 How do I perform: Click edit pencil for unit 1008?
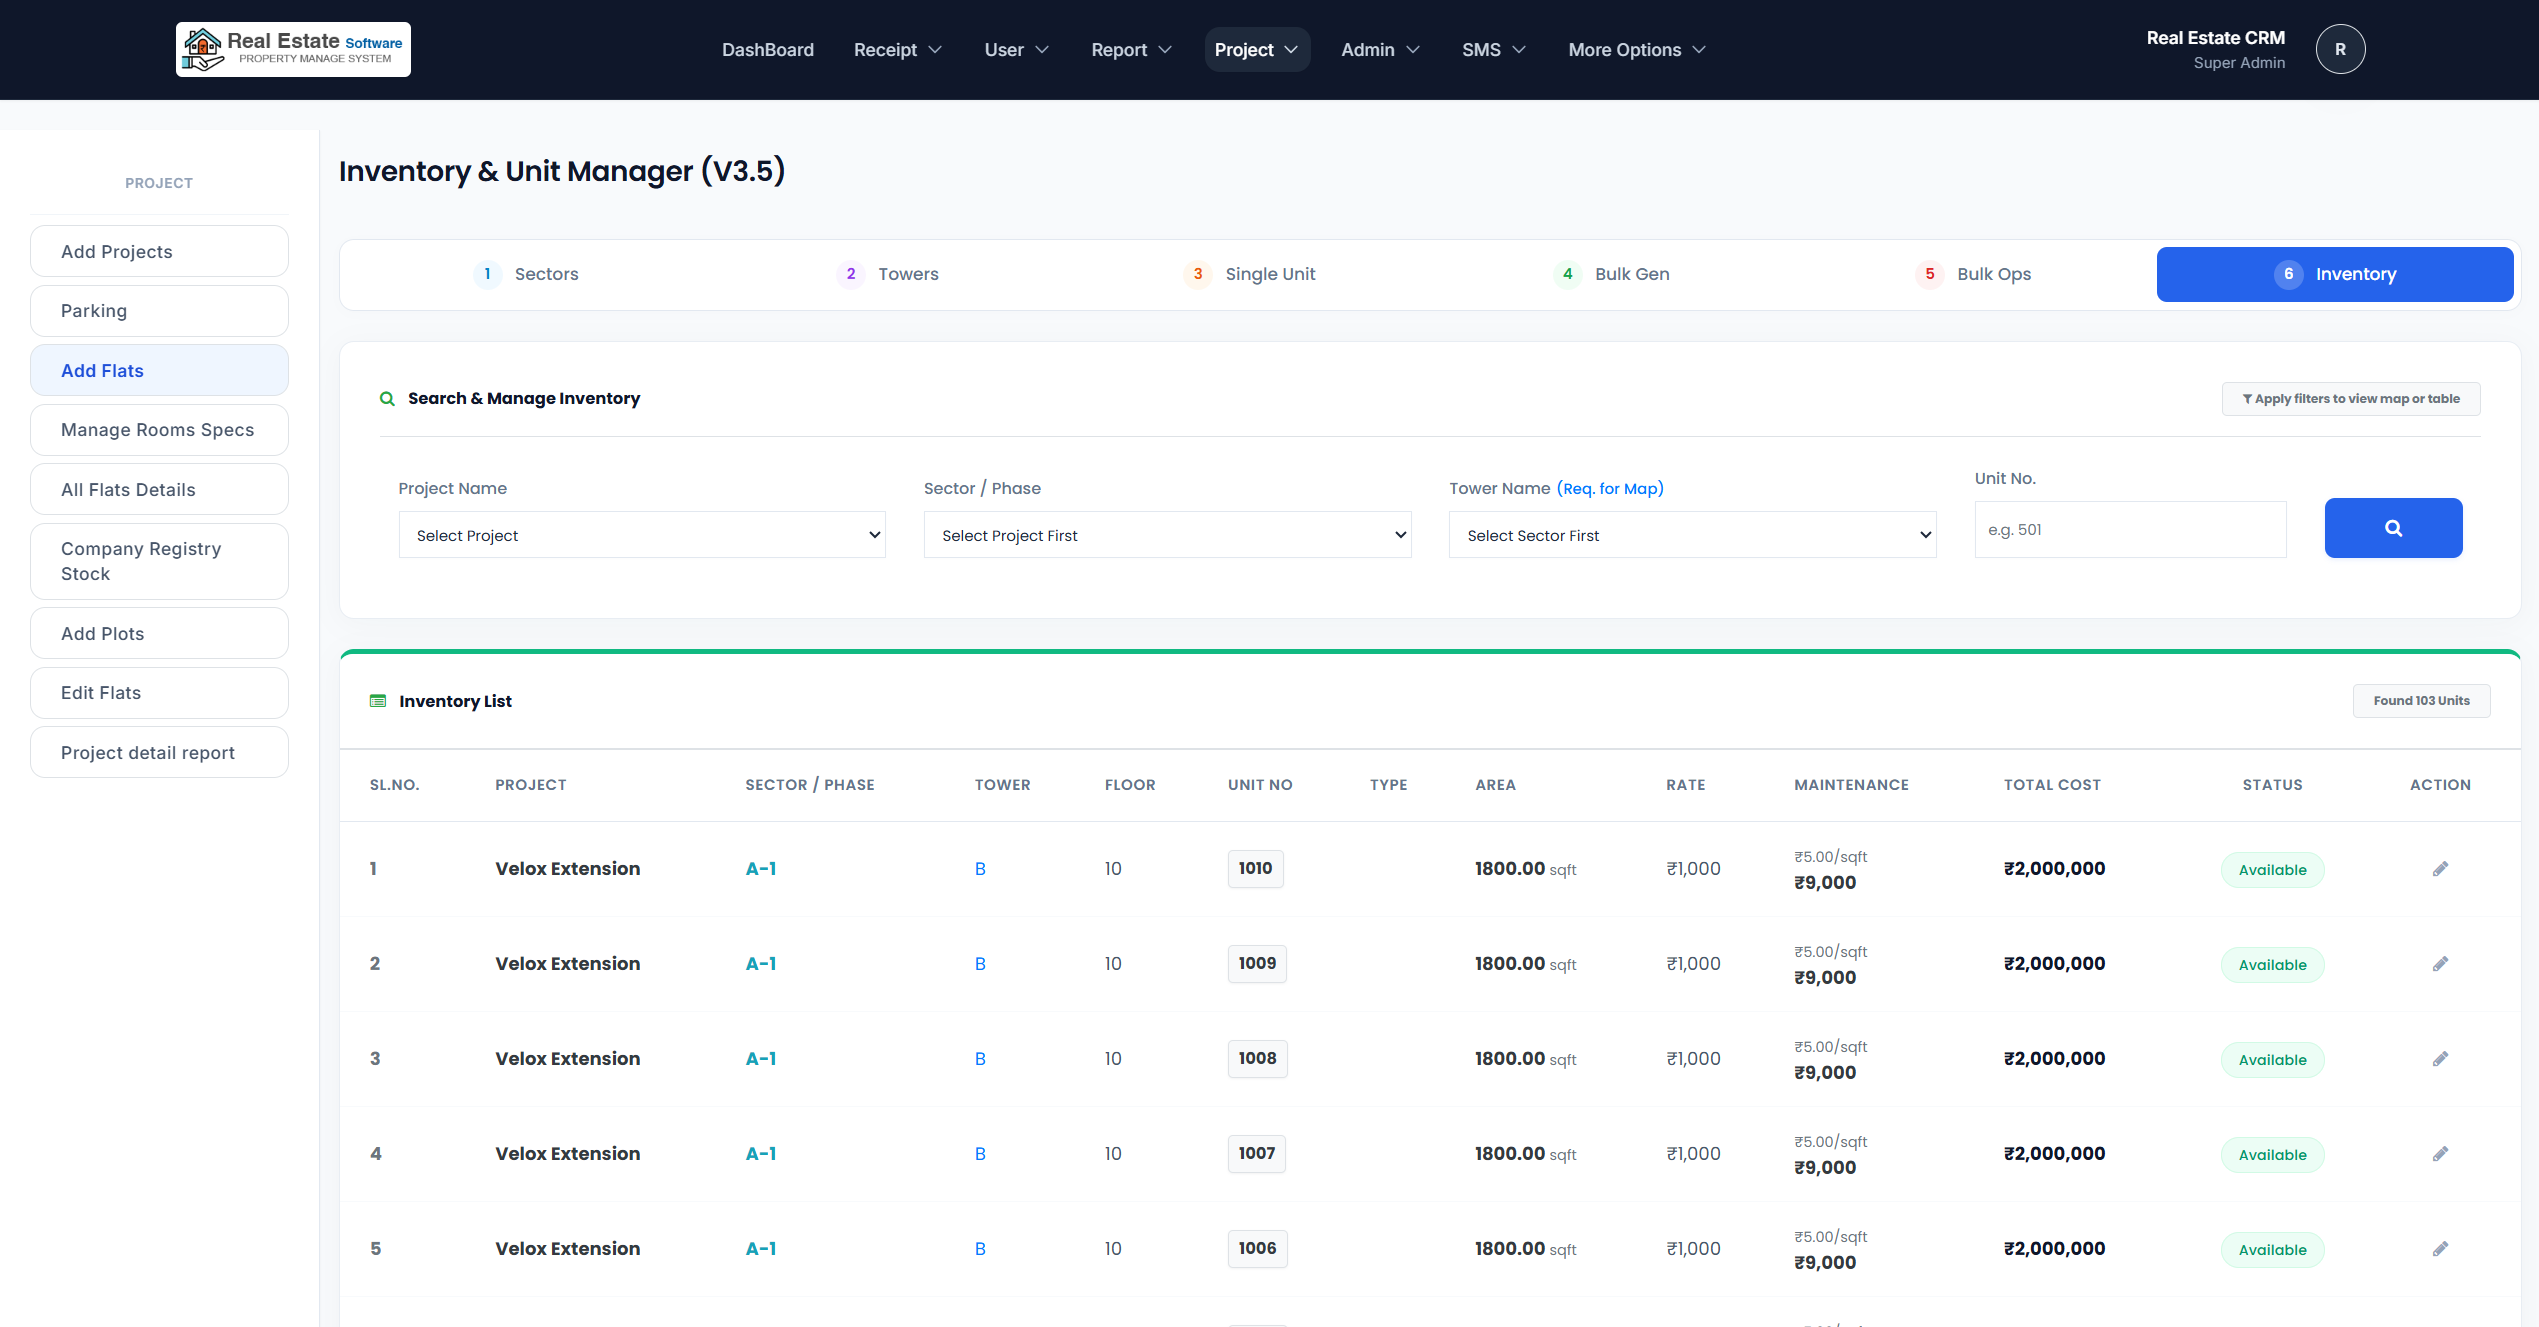coord(2440,1059)
